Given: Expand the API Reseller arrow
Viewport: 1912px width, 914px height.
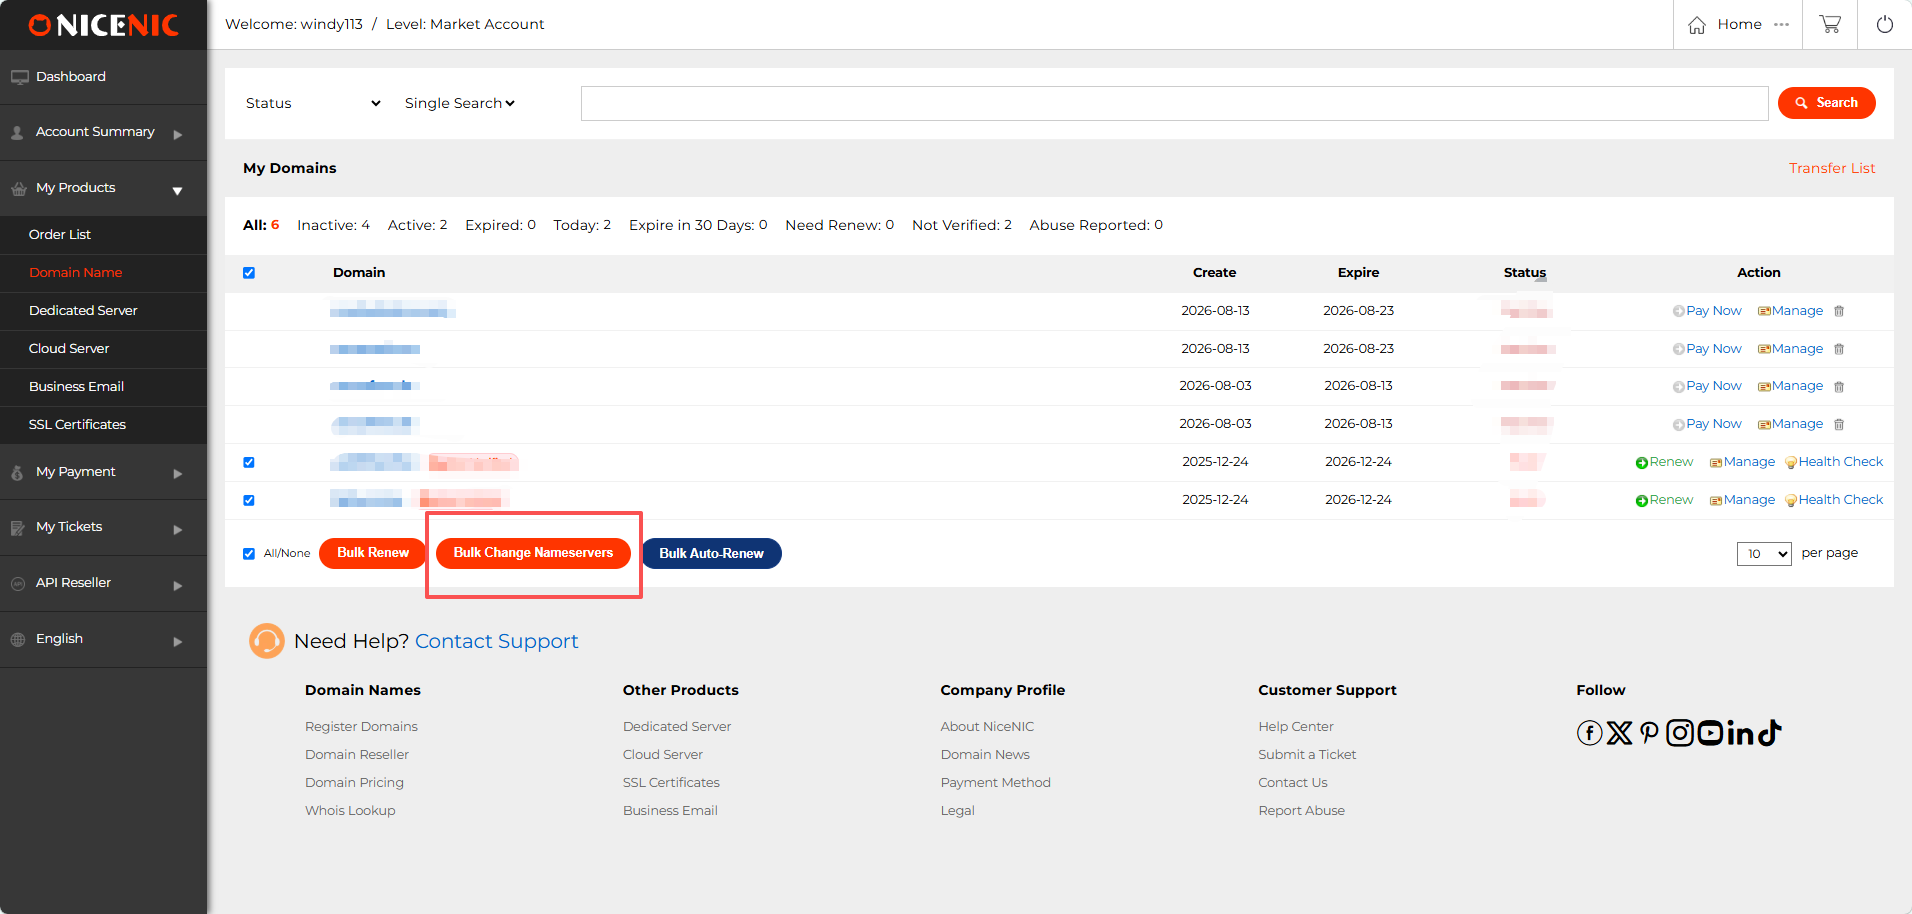Looking at the screenshot, I should tap(178, 586).
